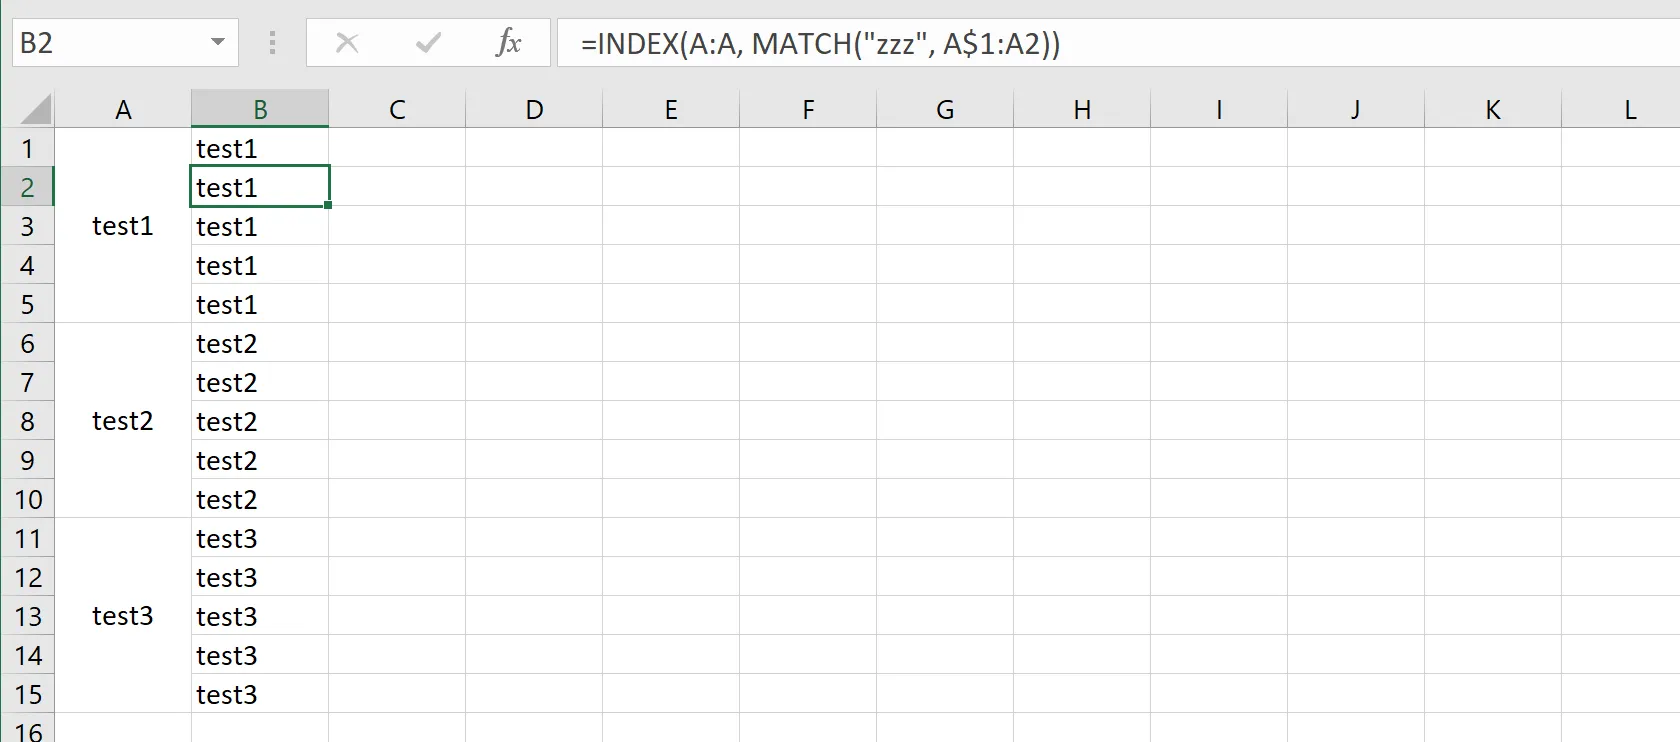Open the Name Box dropdown arrow
Viewport: 1680px width, 742px height.
pos(217,43)
